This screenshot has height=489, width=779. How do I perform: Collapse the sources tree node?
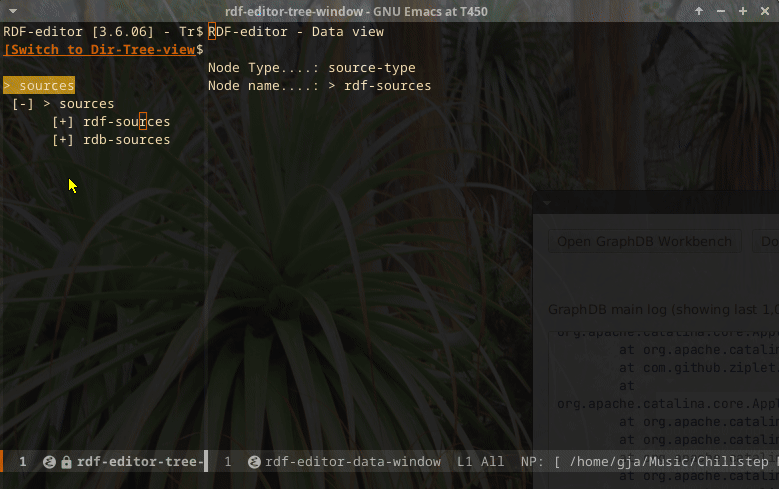tap(23, 104)
